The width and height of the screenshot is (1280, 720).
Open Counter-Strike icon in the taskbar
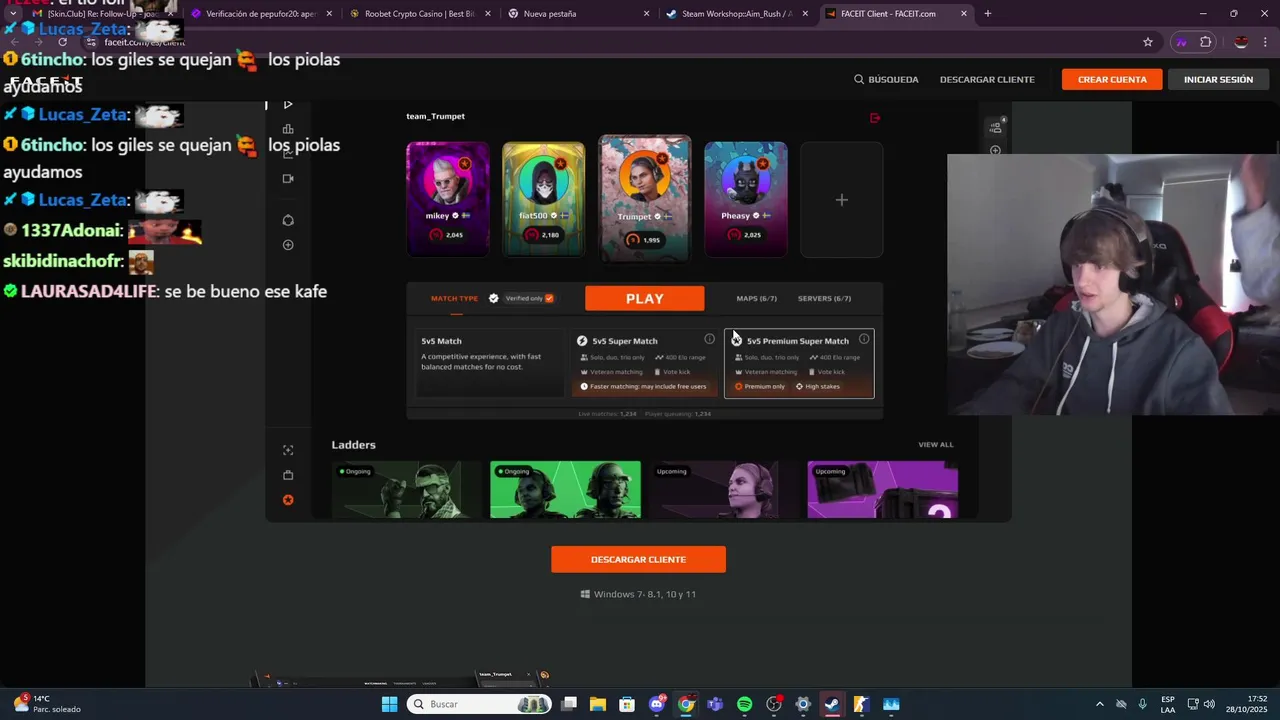pos(861,704)
